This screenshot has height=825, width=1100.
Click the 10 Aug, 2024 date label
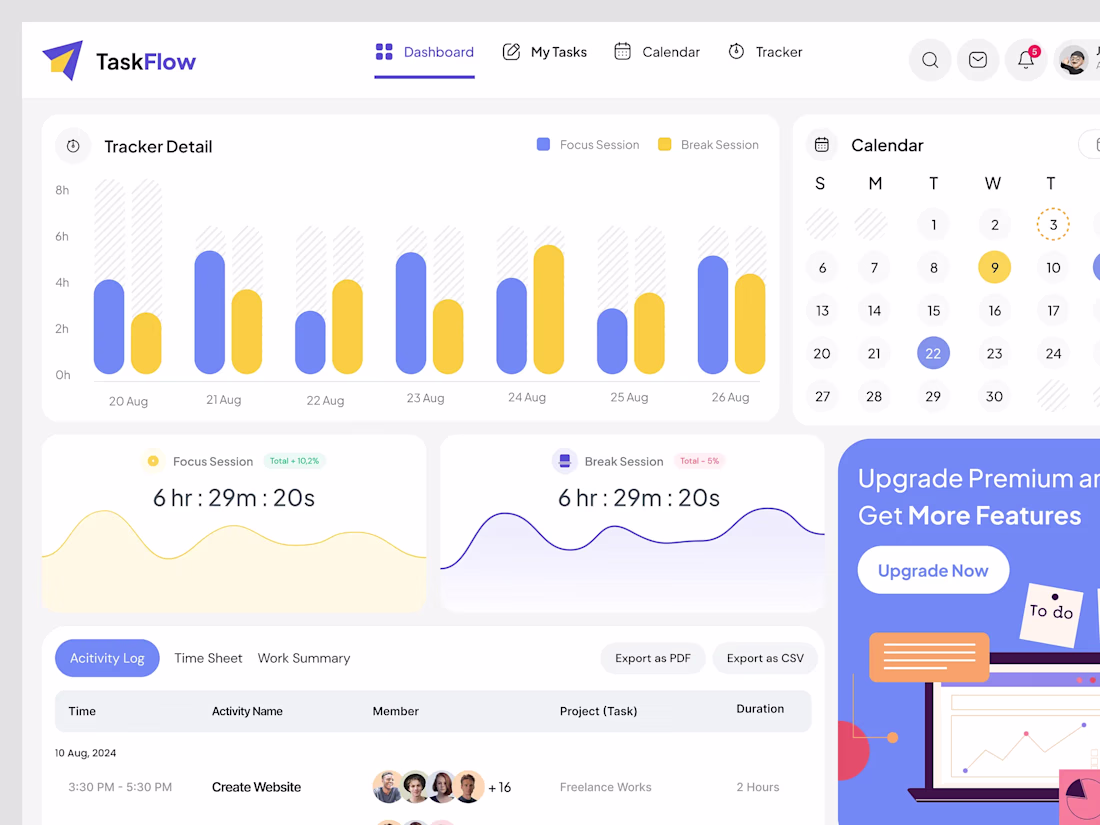click(x=86, y=753)
